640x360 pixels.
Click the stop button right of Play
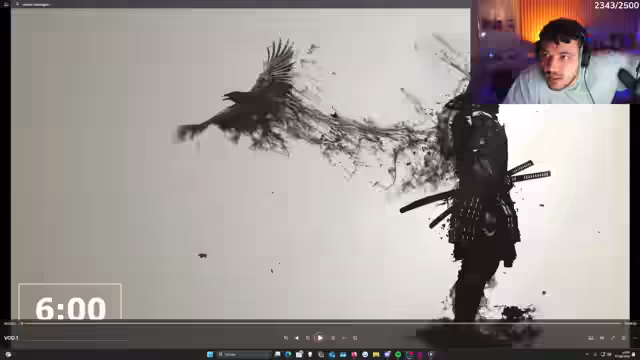(x=333, y=338)
